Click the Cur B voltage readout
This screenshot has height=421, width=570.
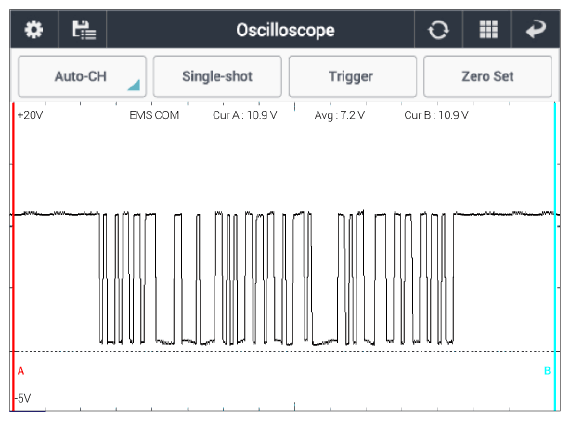pos(436,115)
